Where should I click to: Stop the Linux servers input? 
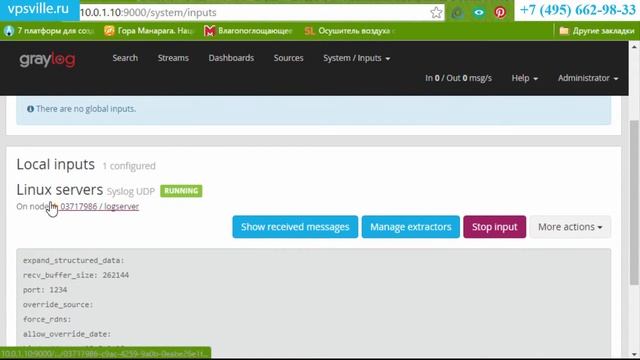point(495,227)
